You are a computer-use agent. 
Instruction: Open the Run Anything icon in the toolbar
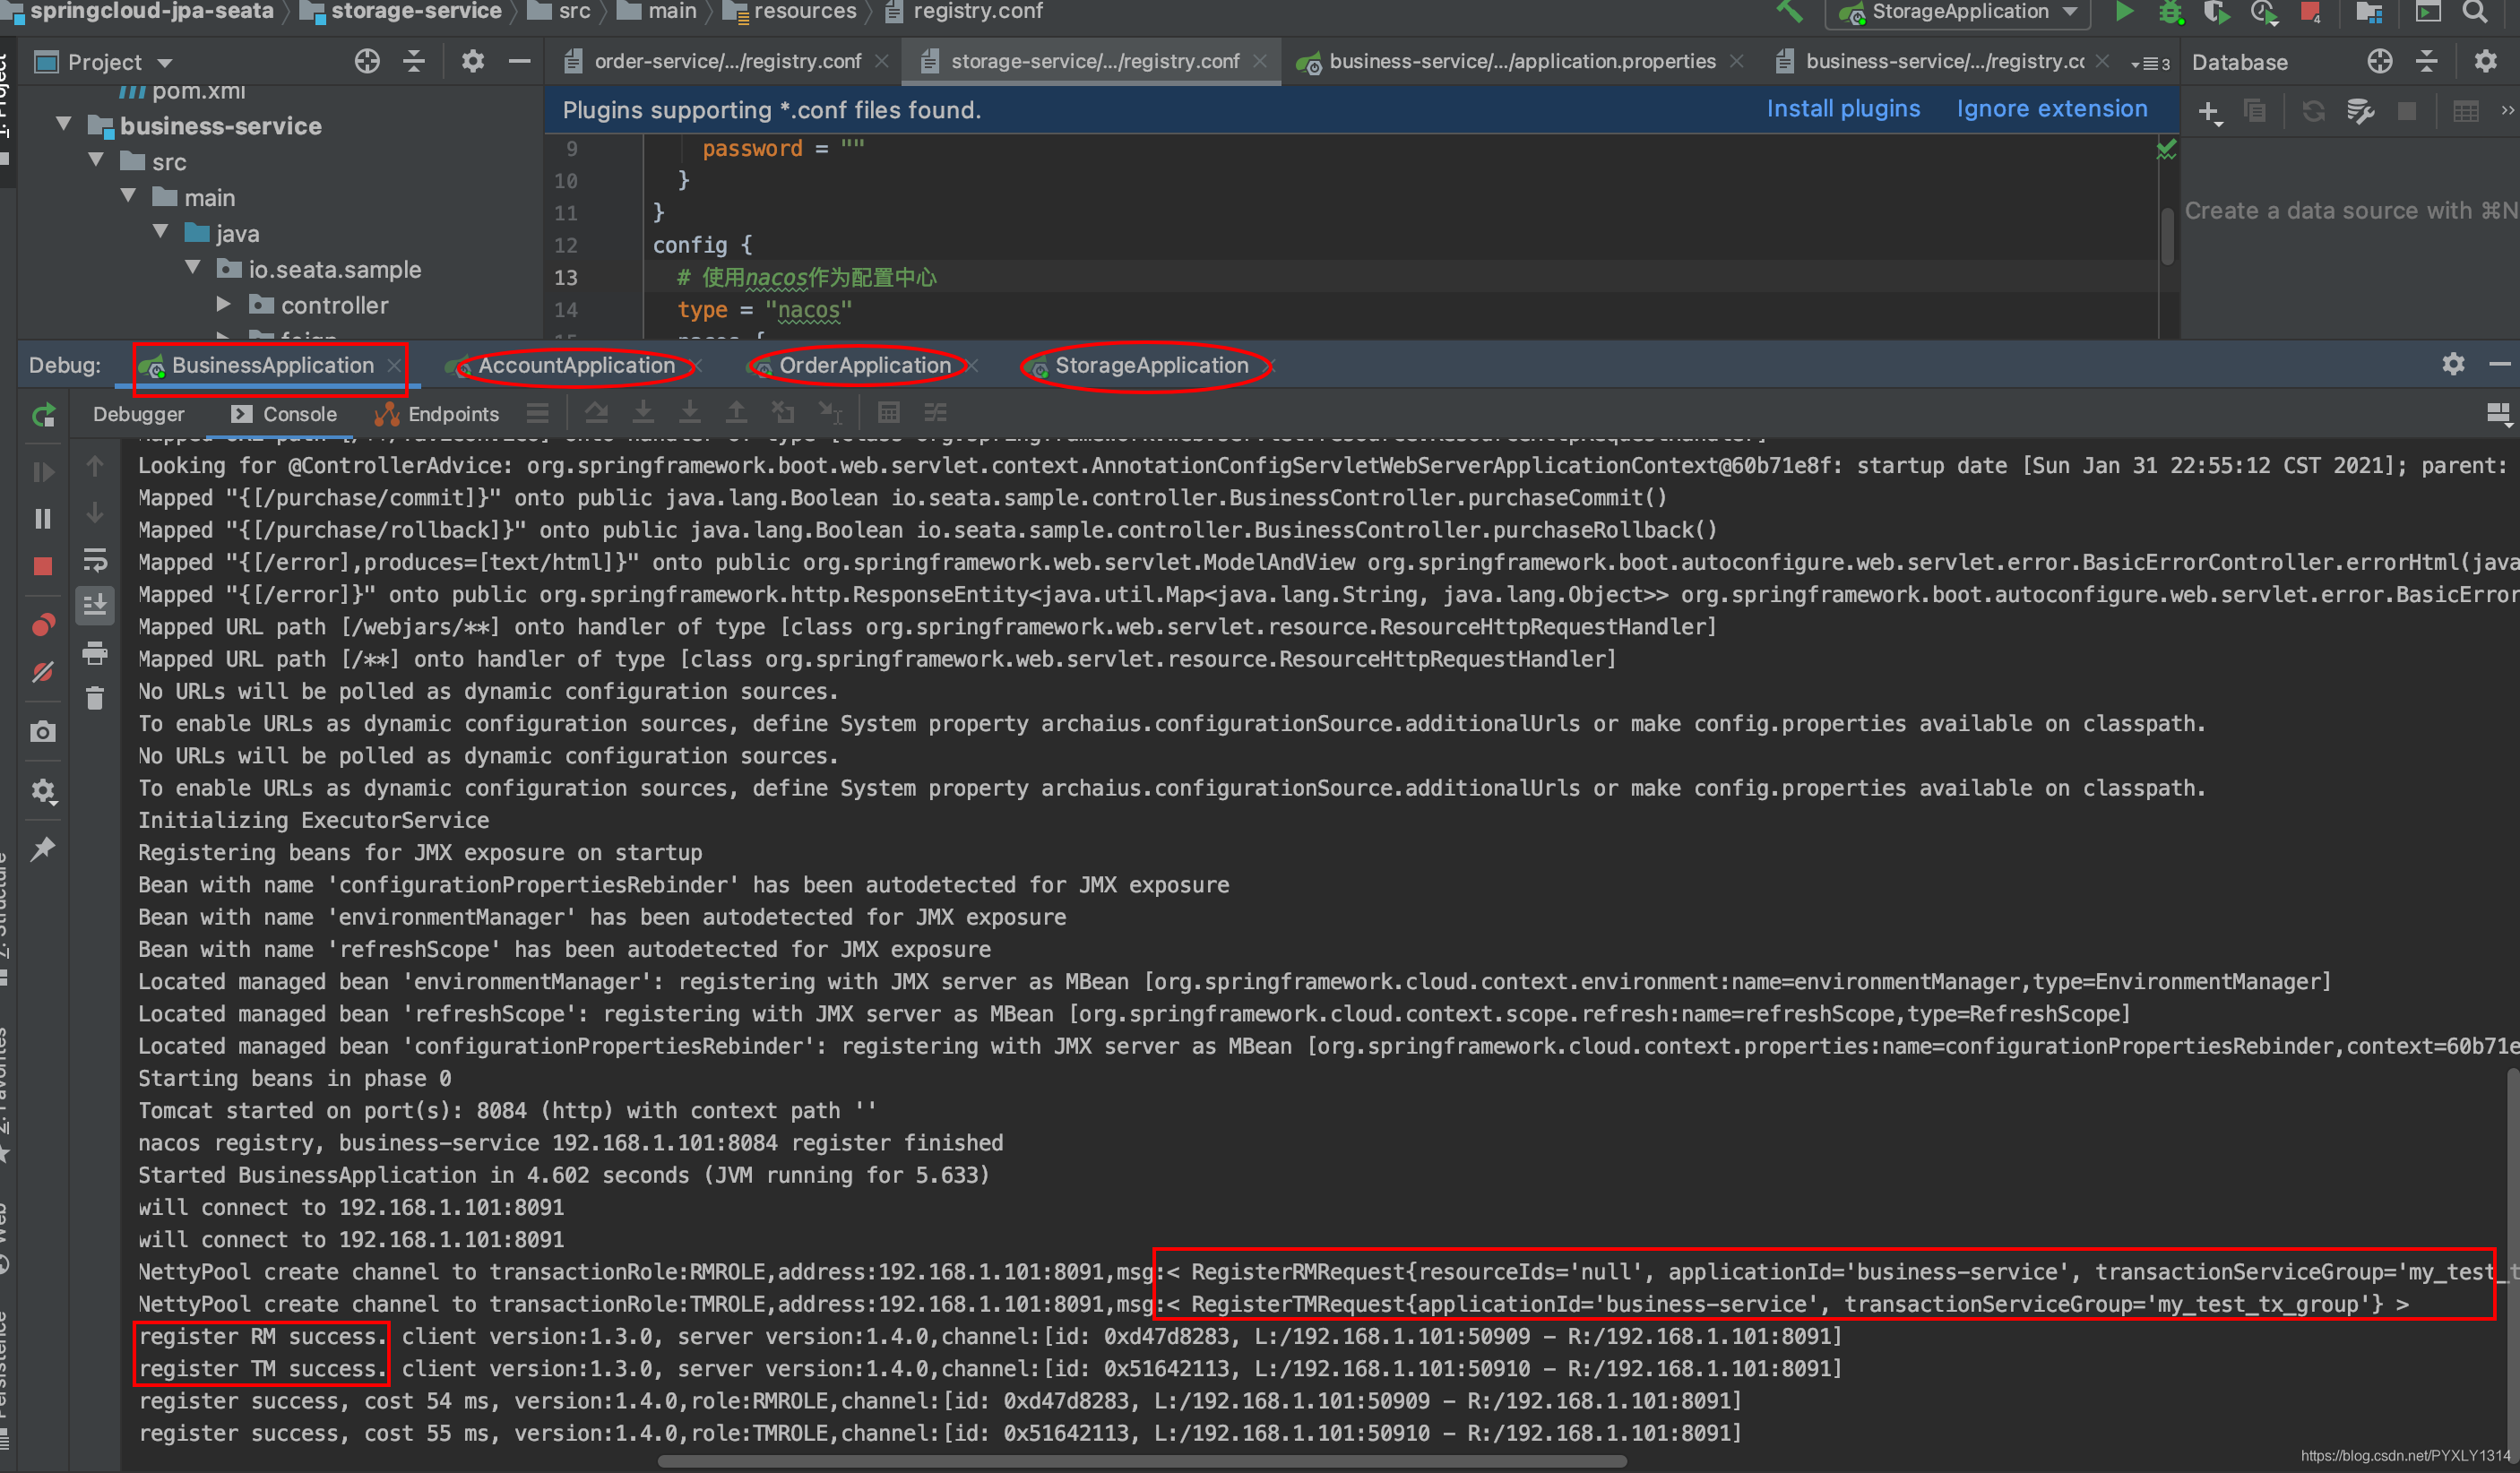[2428, 12]
